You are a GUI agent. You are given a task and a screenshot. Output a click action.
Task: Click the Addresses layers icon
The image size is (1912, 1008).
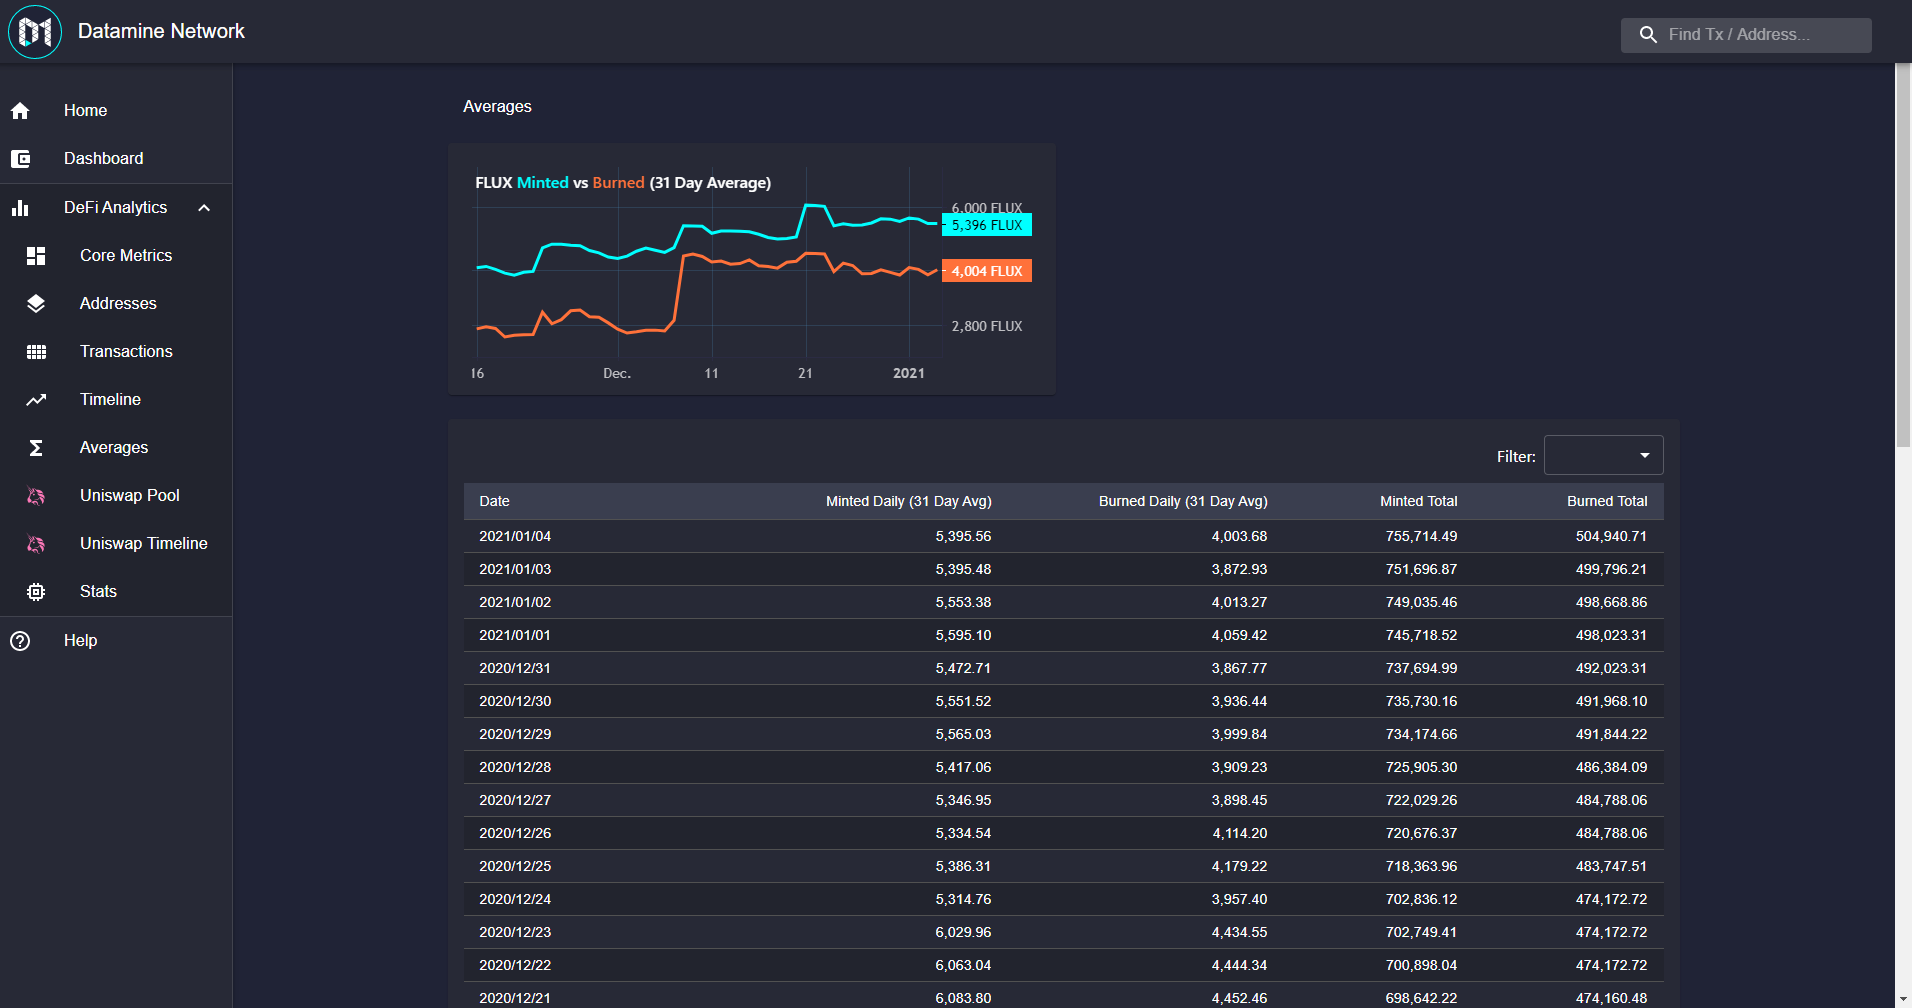click(36, 304)
